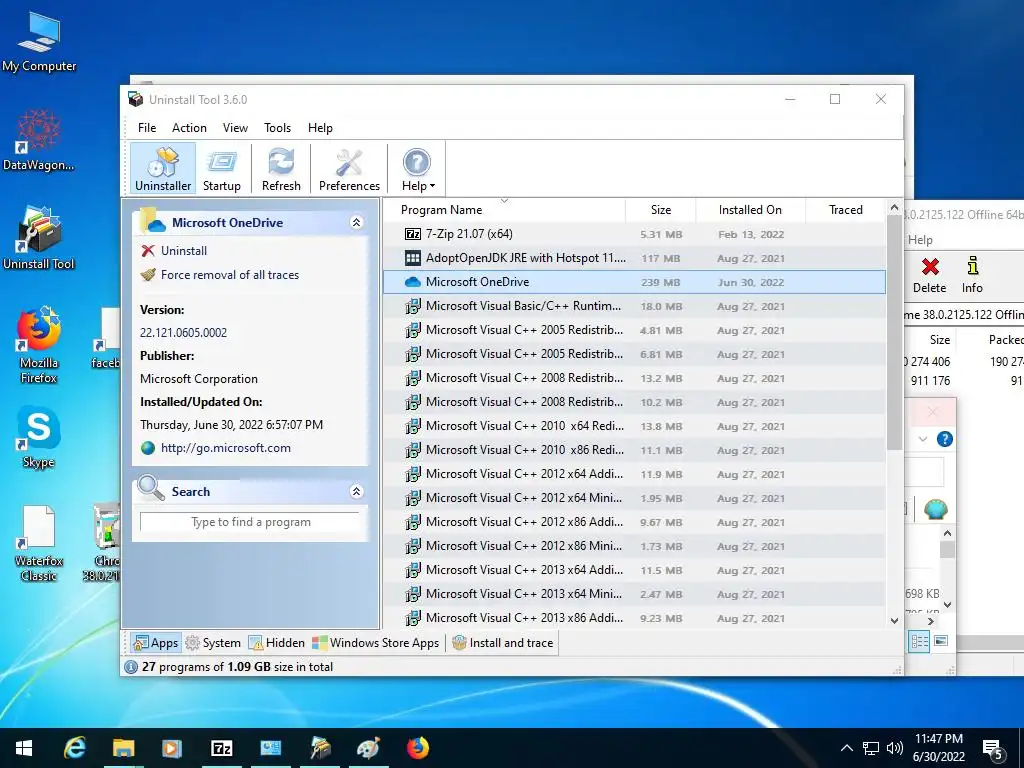Screen dimensions: 1024x768
Task: Select AdoptOpenJDK JRE with Hotspot icon
Action: click(413, 258)
